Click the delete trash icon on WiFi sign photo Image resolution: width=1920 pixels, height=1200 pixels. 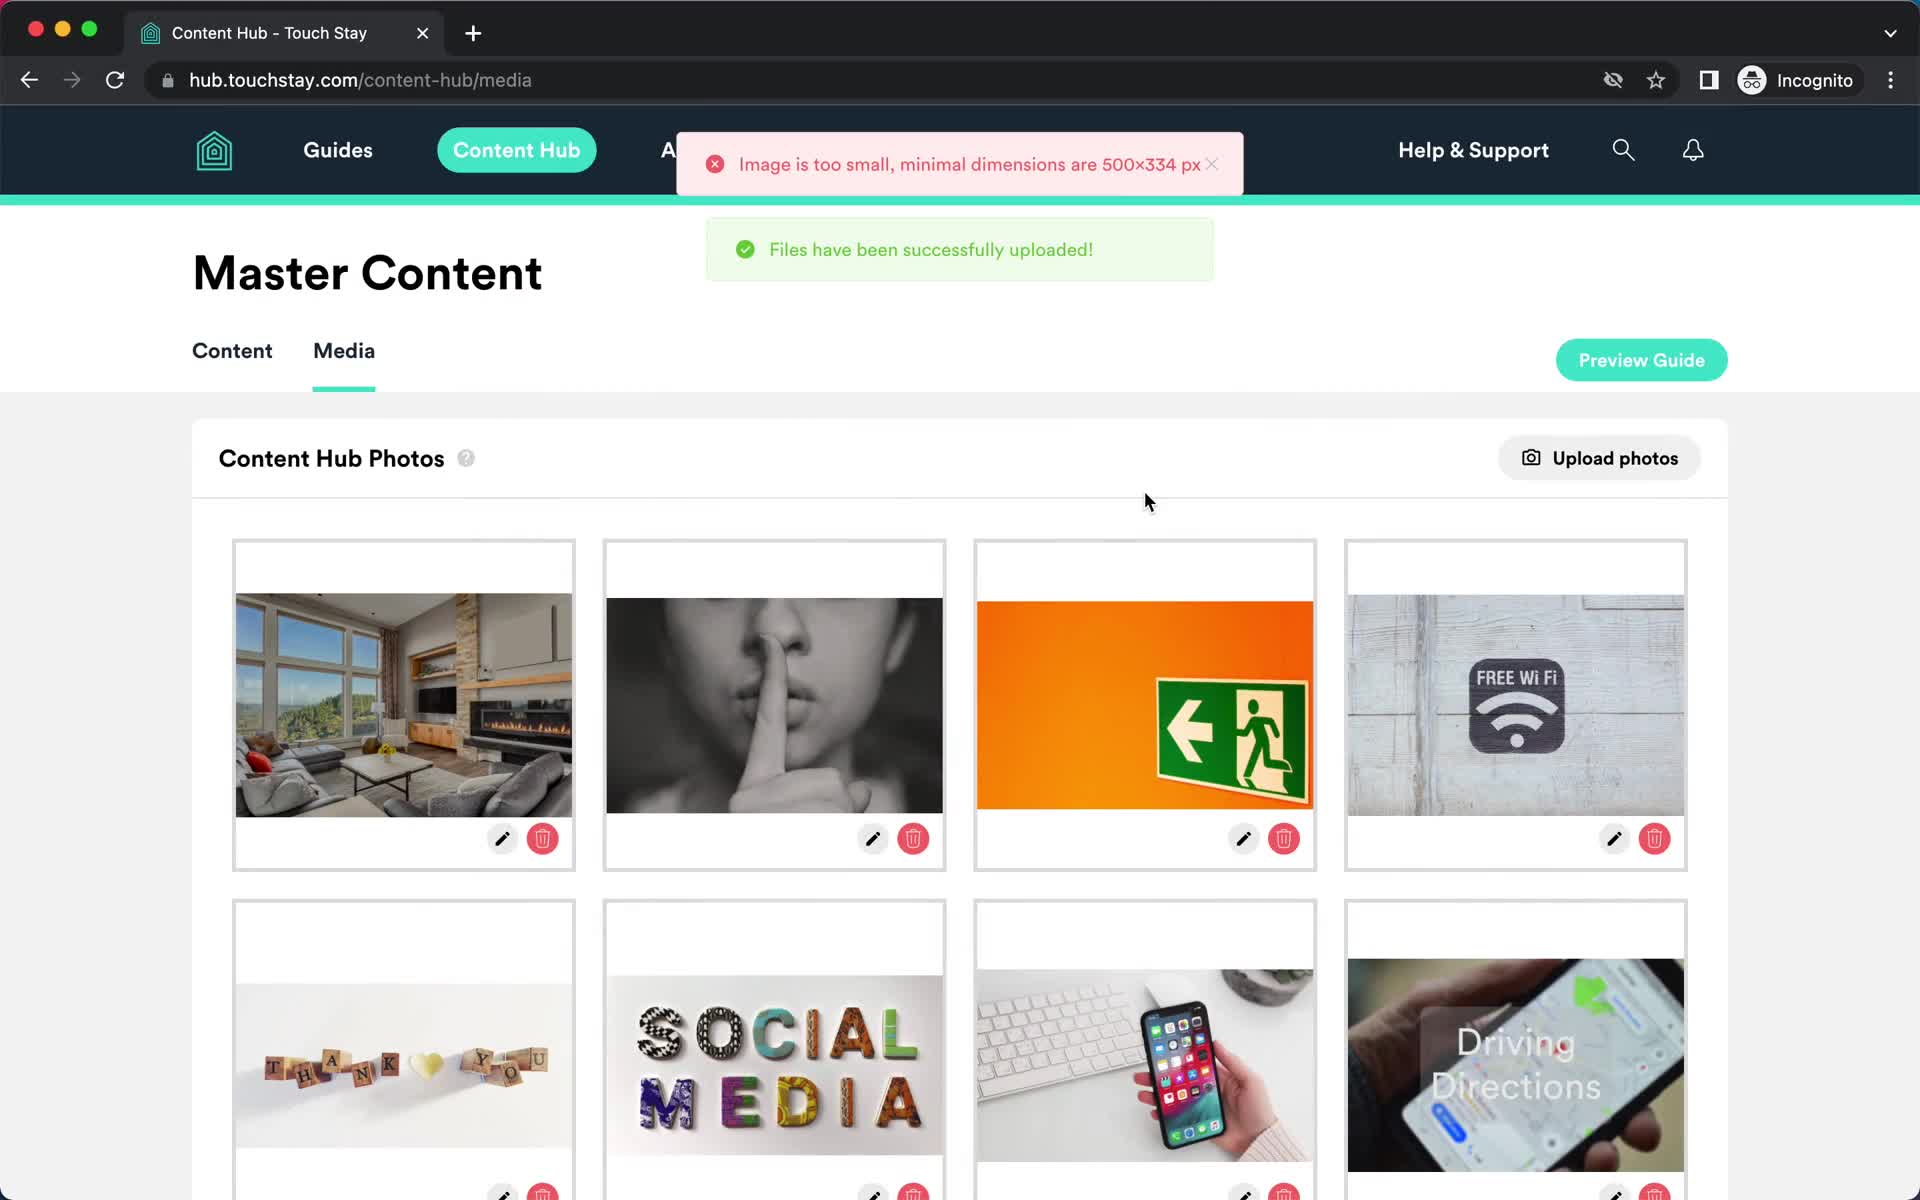[1655, 838]
